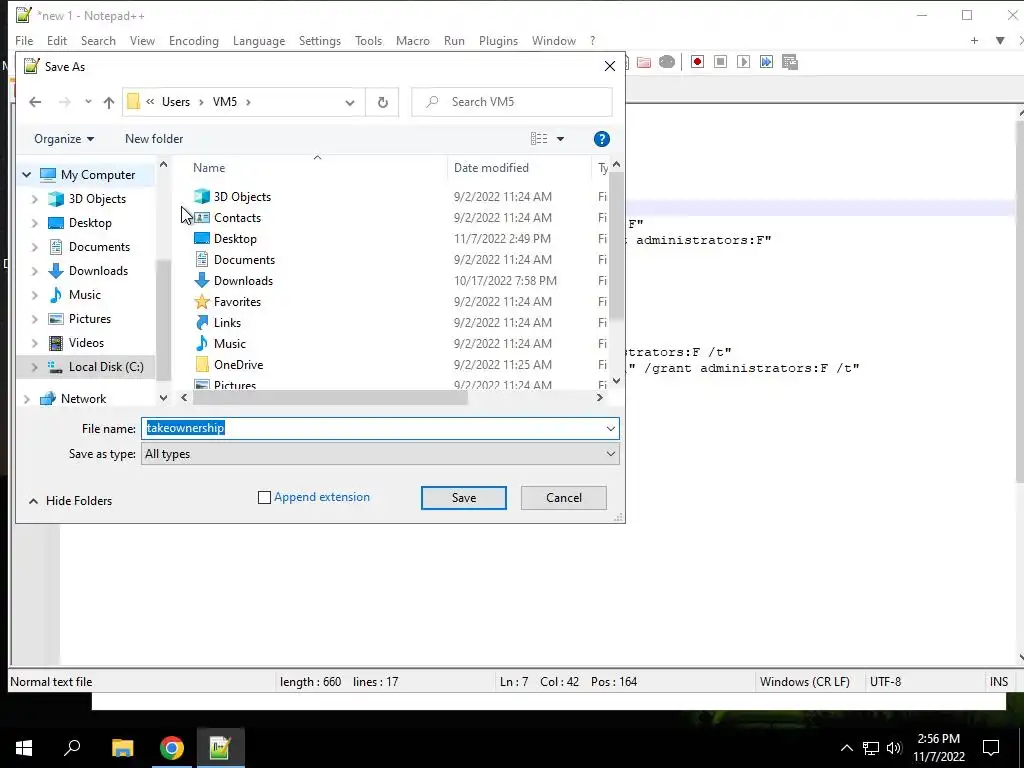Click INS mode in status bar

coord(999,682)
